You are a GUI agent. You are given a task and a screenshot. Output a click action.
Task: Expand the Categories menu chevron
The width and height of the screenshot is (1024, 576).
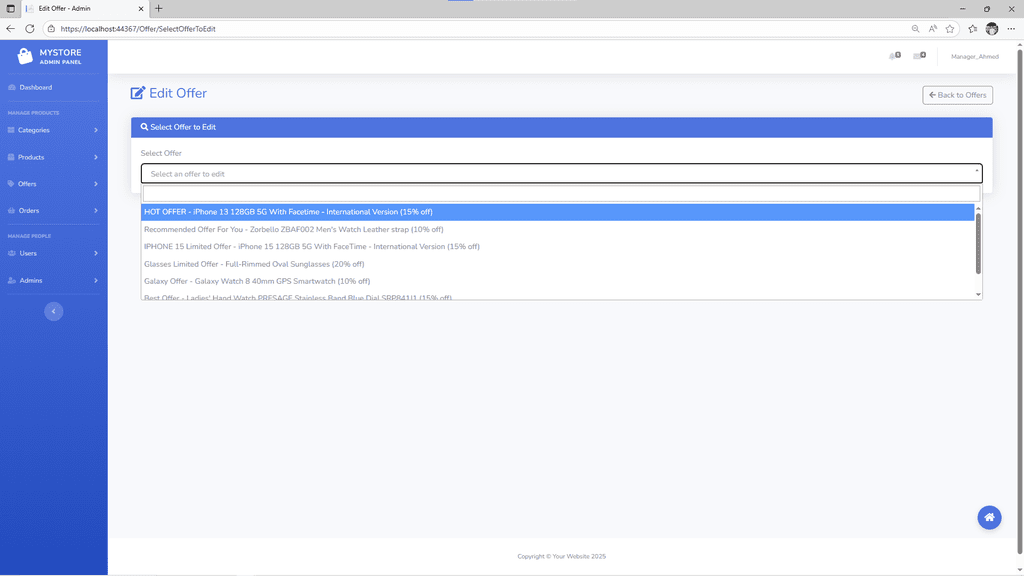tap(95, 130)
